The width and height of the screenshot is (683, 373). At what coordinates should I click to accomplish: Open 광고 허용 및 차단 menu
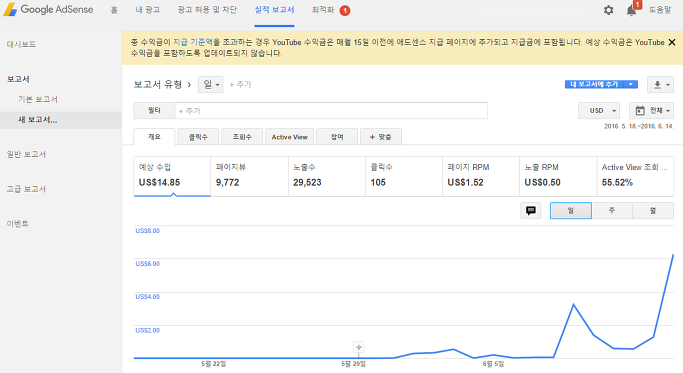click(x=207, y=10)
